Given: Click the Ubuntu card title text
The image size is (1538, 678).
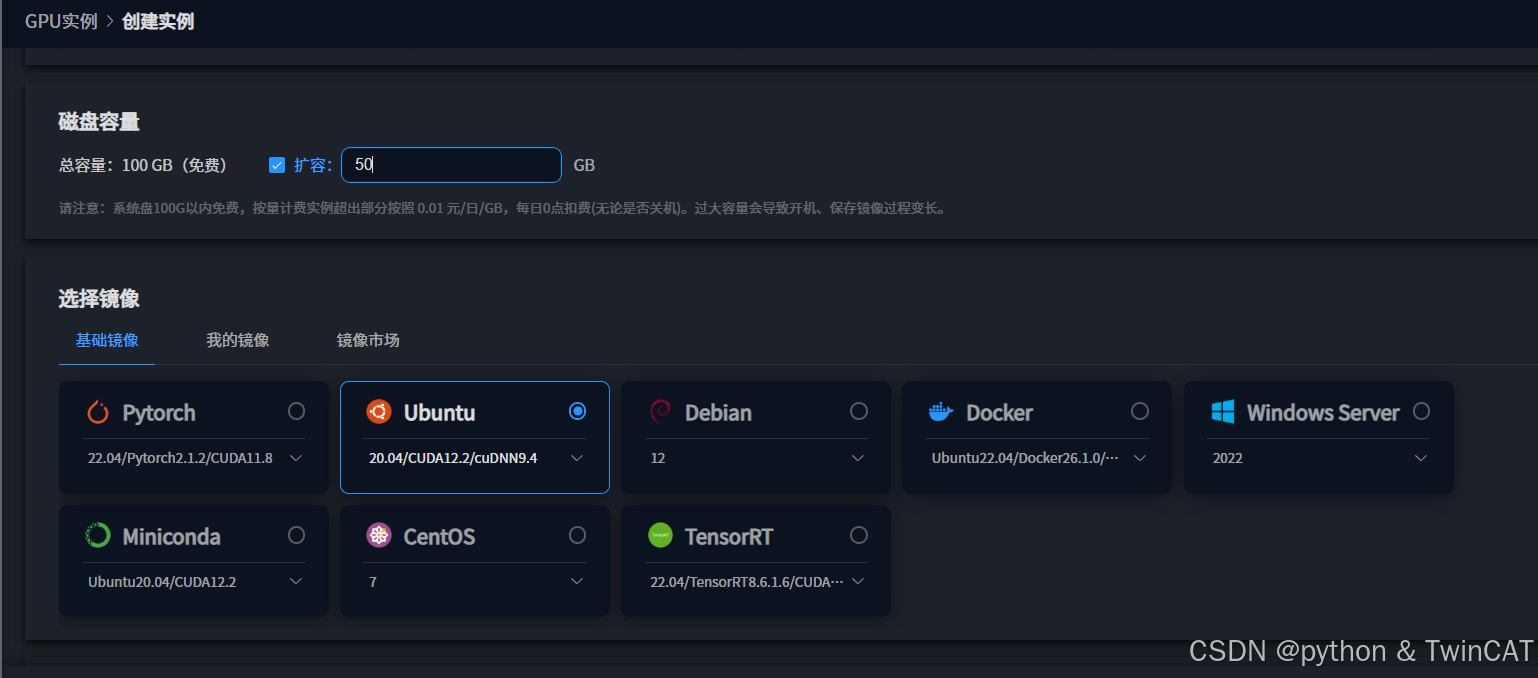Looking at the screenshot, I should [x=439, y=412].
